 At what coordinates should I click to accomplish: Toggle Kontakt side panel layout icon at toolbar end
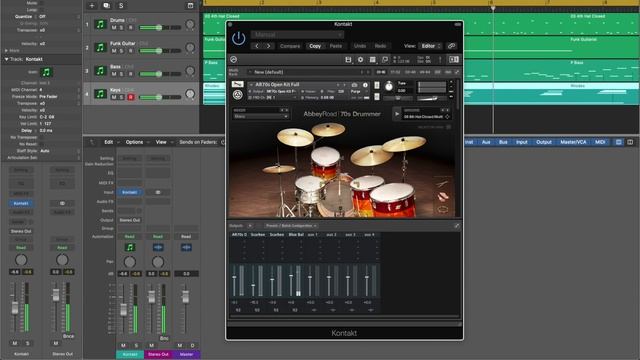(454, 60)
